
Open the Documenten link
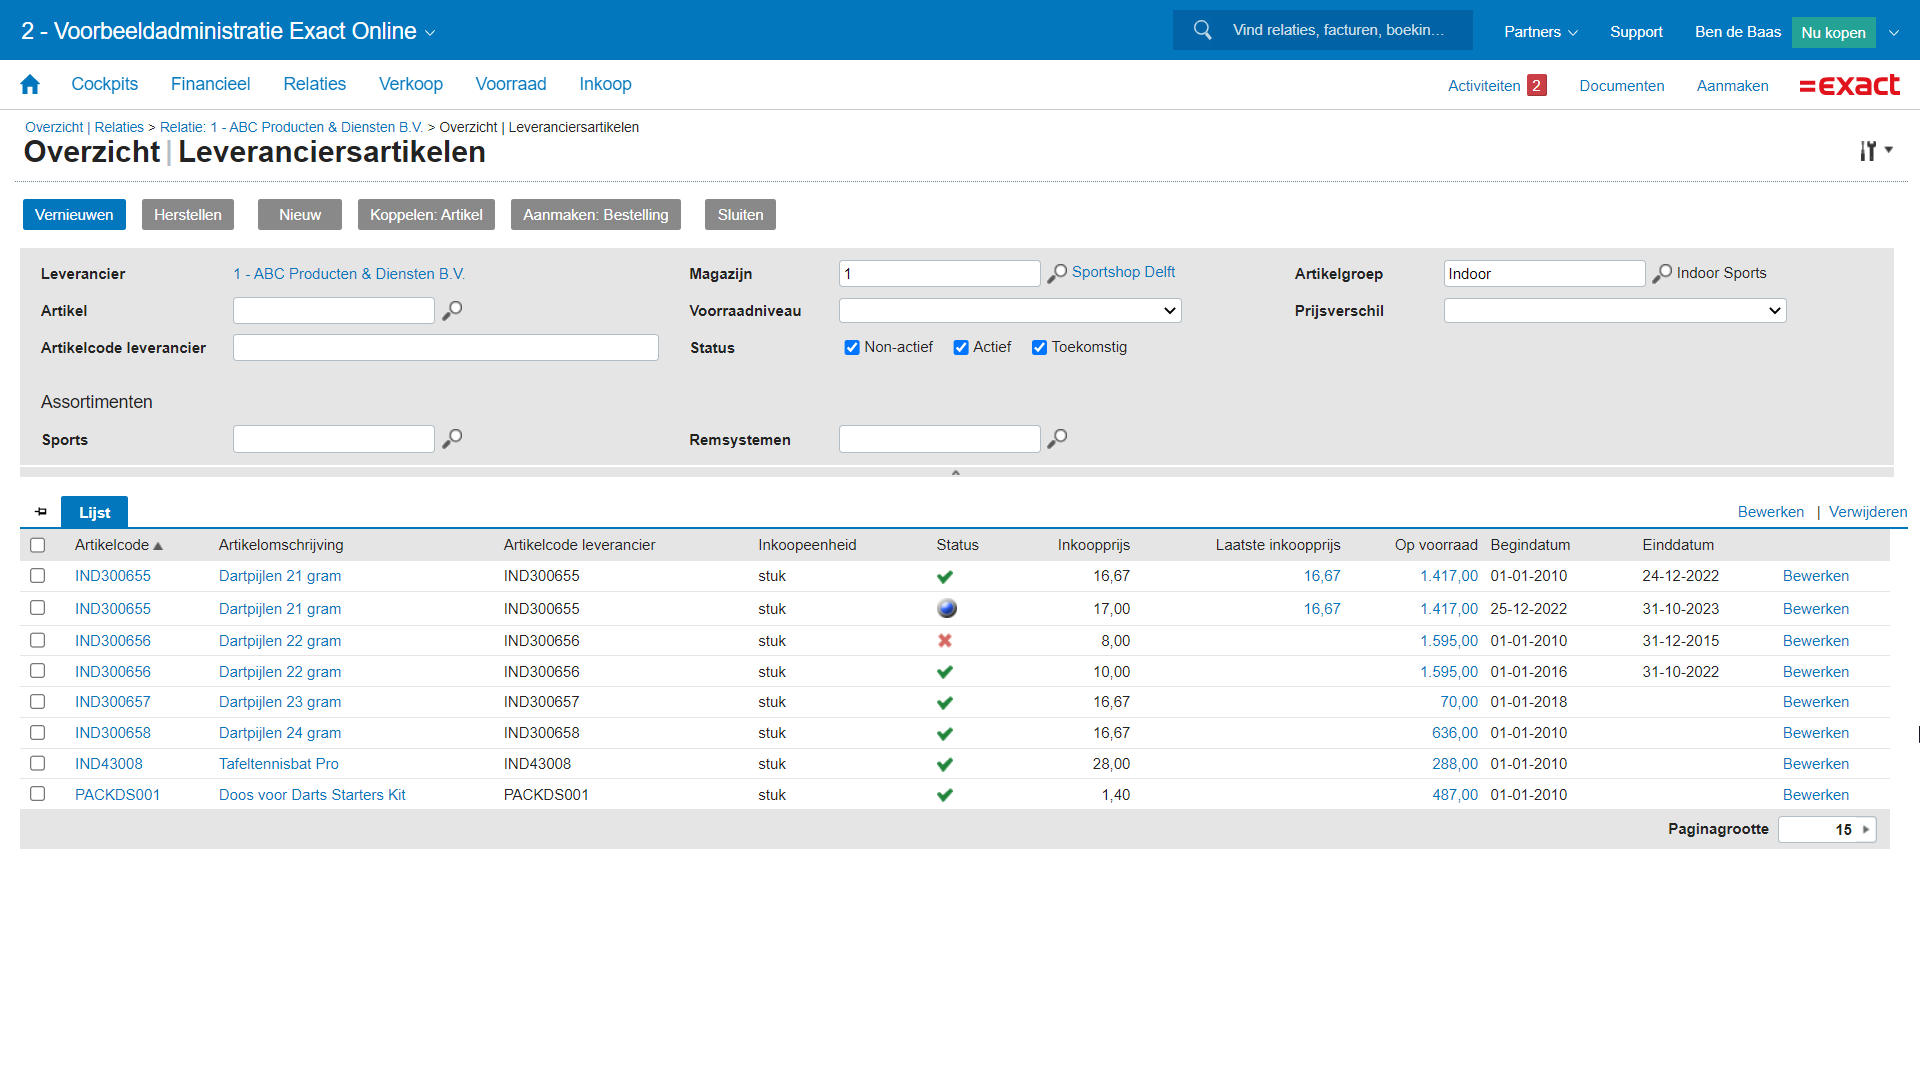[1622, 86]
